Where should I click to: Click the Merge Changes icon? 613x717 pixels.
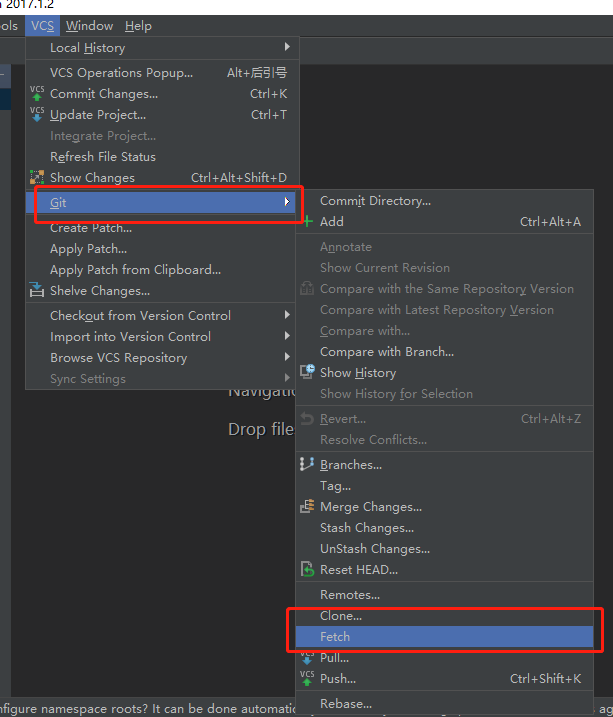(307, 506)
